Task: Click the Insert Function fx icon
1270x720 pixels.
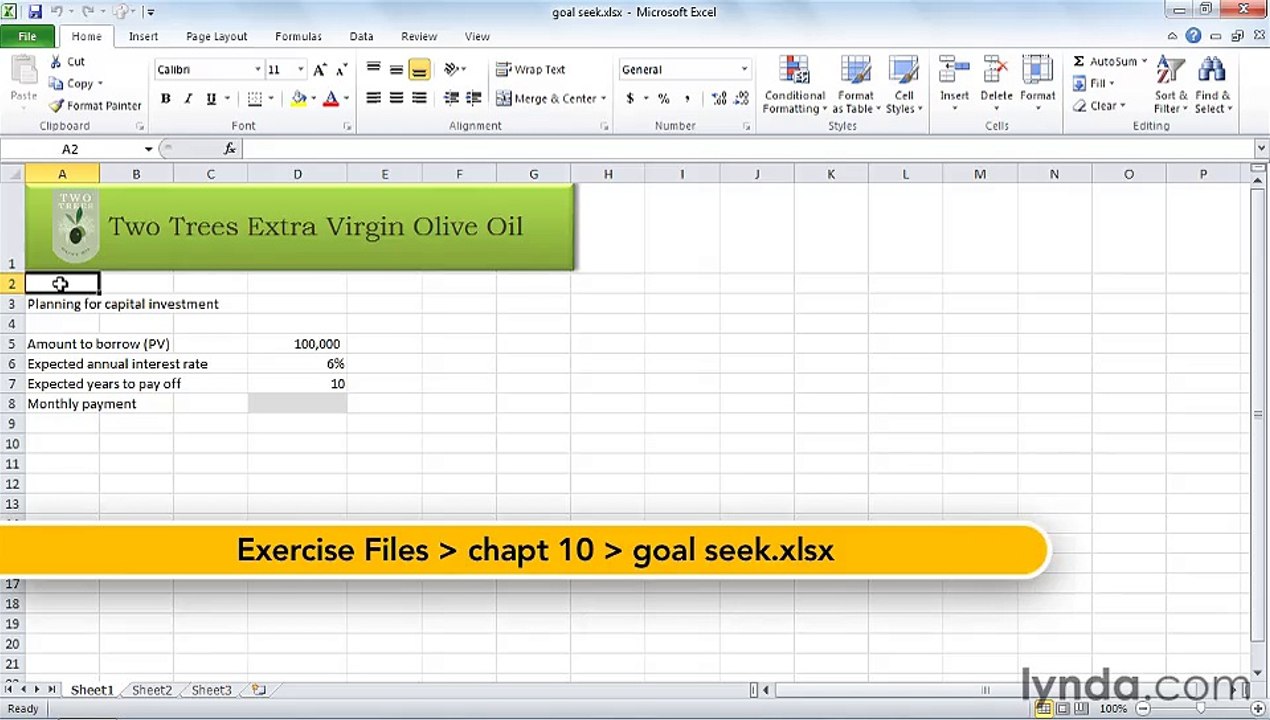Action: tap(229, 149)
